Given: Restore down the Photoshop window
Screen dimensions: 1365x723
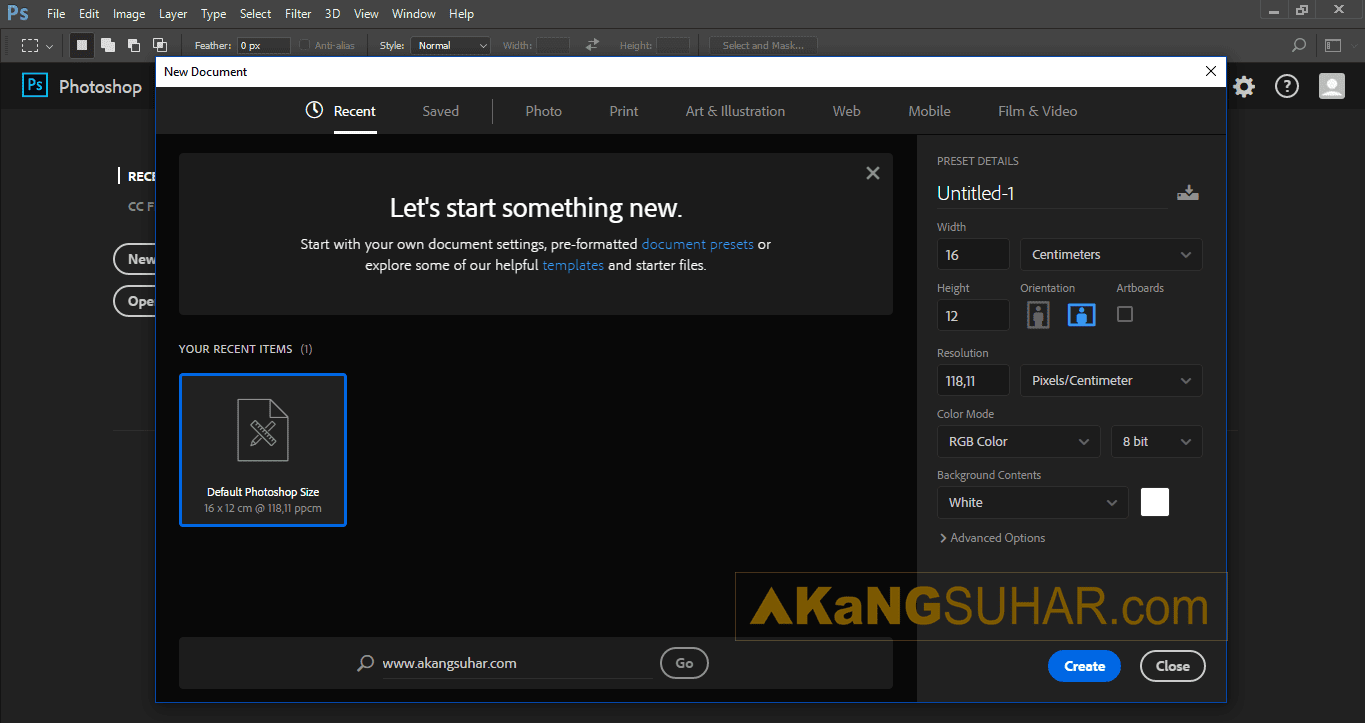Looking at the screenshot, I should pos(1302,10).
